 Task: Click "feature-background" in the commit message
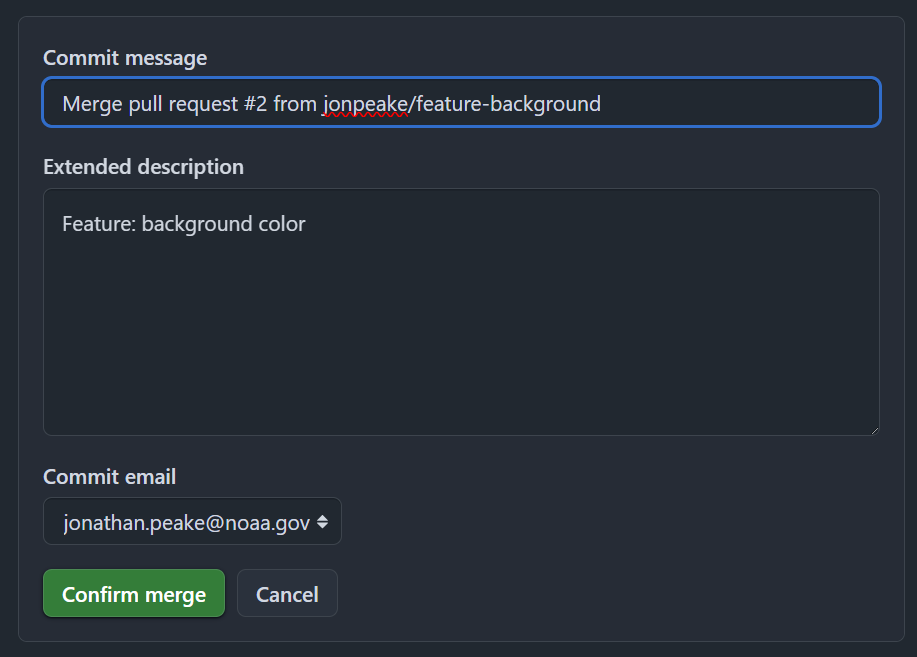tap(508, 104)
